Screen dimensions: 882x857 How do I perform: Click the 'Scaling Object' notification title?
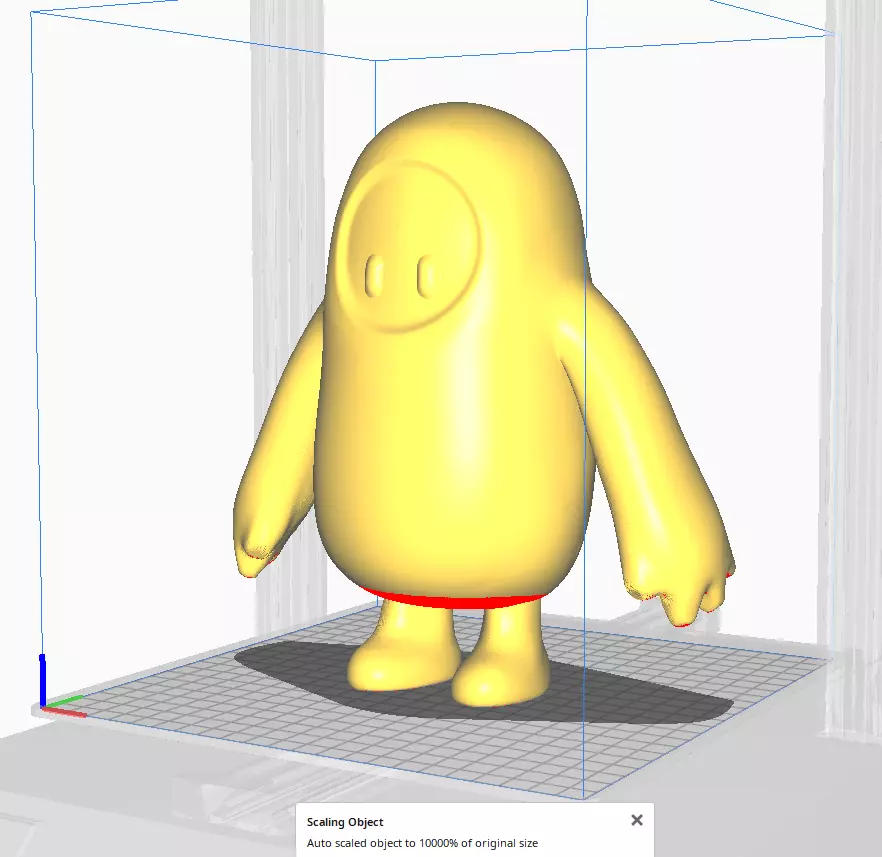(345, 822)
